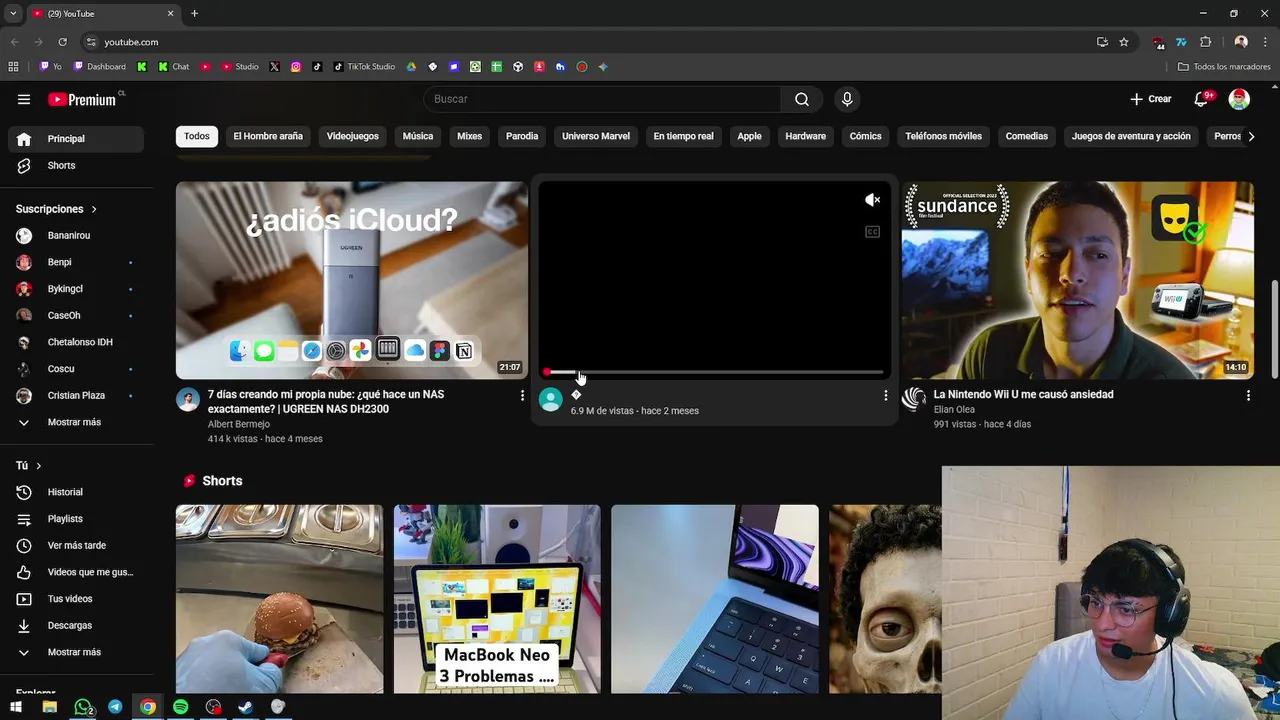
Task: Open Playlists in the sidebar
Action: point(76,519)
